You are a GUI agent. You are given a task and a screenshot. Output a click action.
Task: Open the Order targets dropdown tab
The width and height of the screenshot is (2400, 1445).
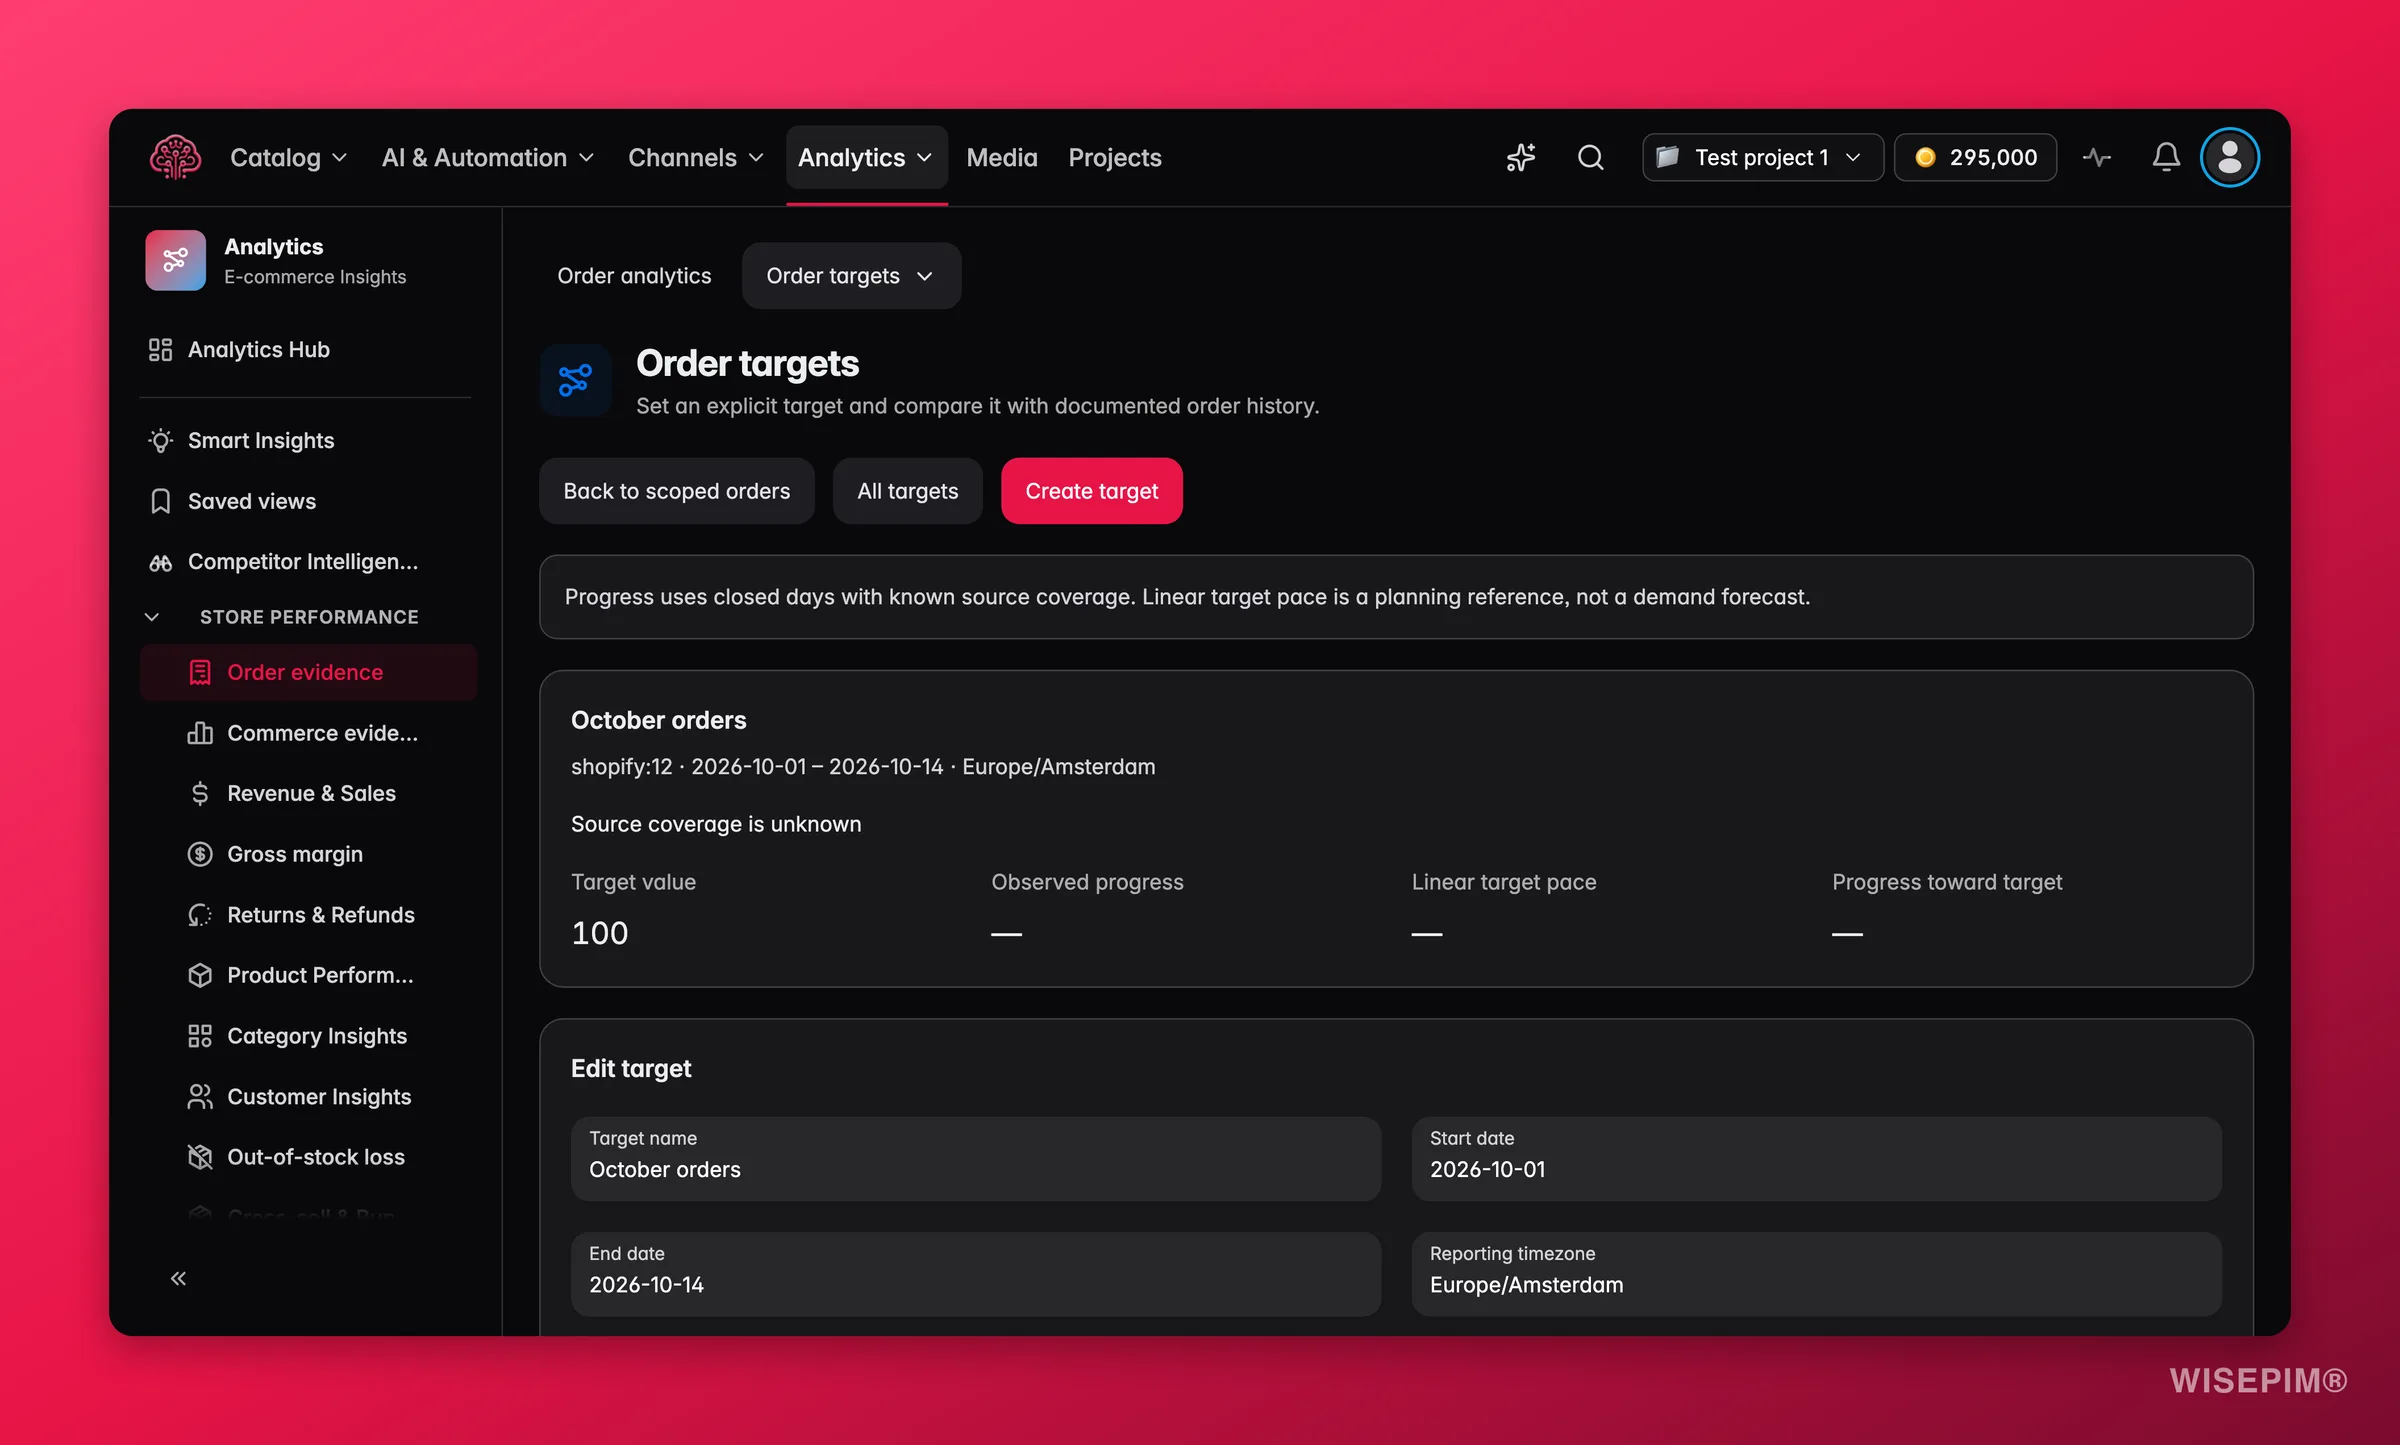click(851, 275)
